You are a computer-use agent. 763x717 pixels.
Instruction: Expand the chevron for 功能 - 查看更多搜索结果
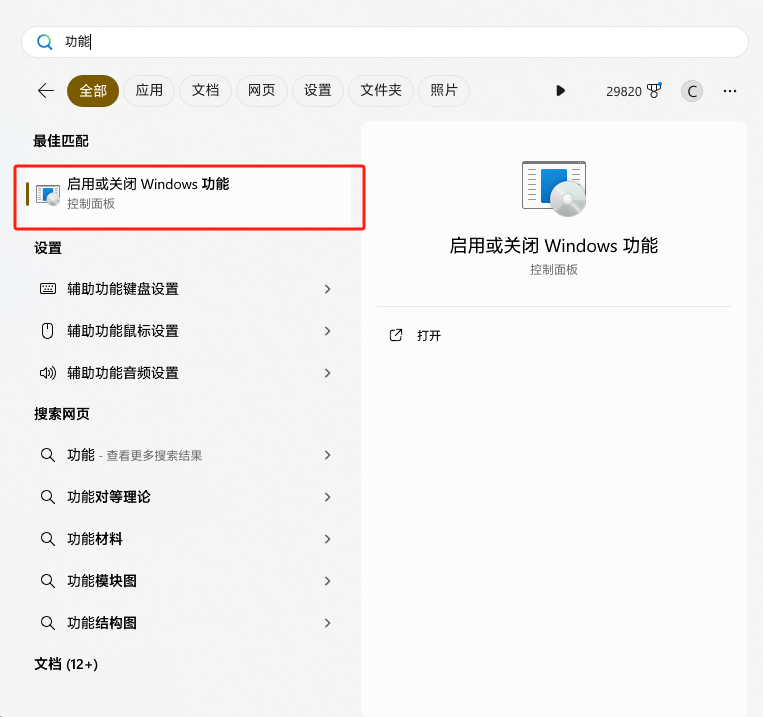click(x=327, y=455)
